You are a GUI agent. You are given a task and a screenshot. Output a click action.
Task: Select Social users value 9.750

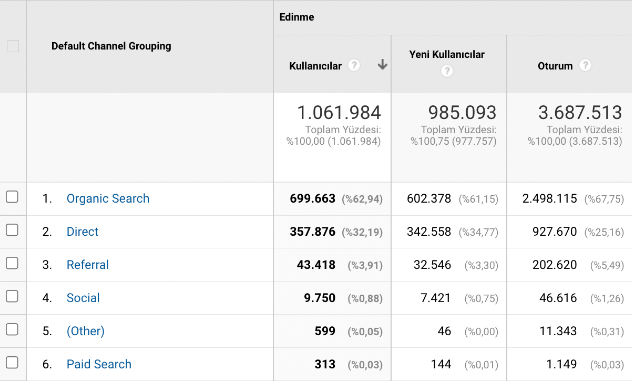pyautogui.click(x=320, y=298)
